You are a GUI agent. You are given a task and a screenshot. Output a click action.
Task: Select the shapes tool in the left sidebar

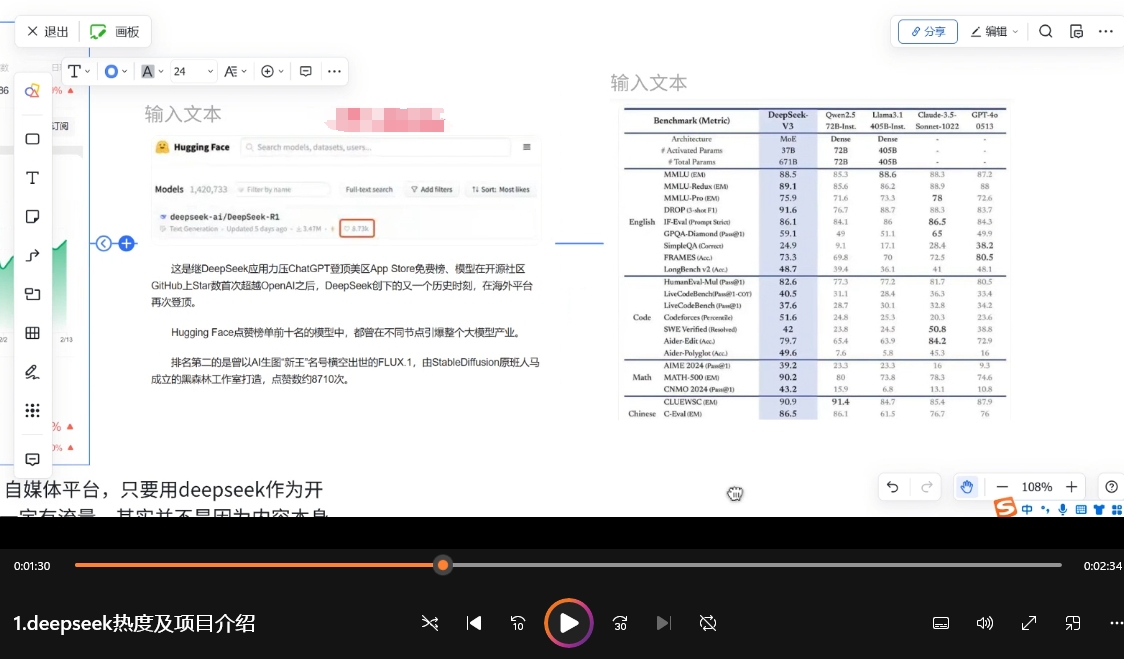[32, 91]
